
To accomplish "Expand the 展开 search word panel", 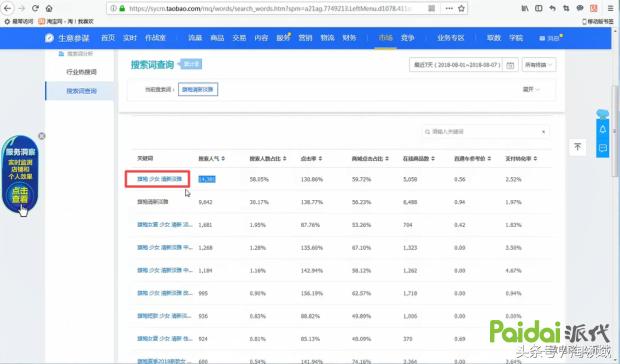I will tap(531, 90).
